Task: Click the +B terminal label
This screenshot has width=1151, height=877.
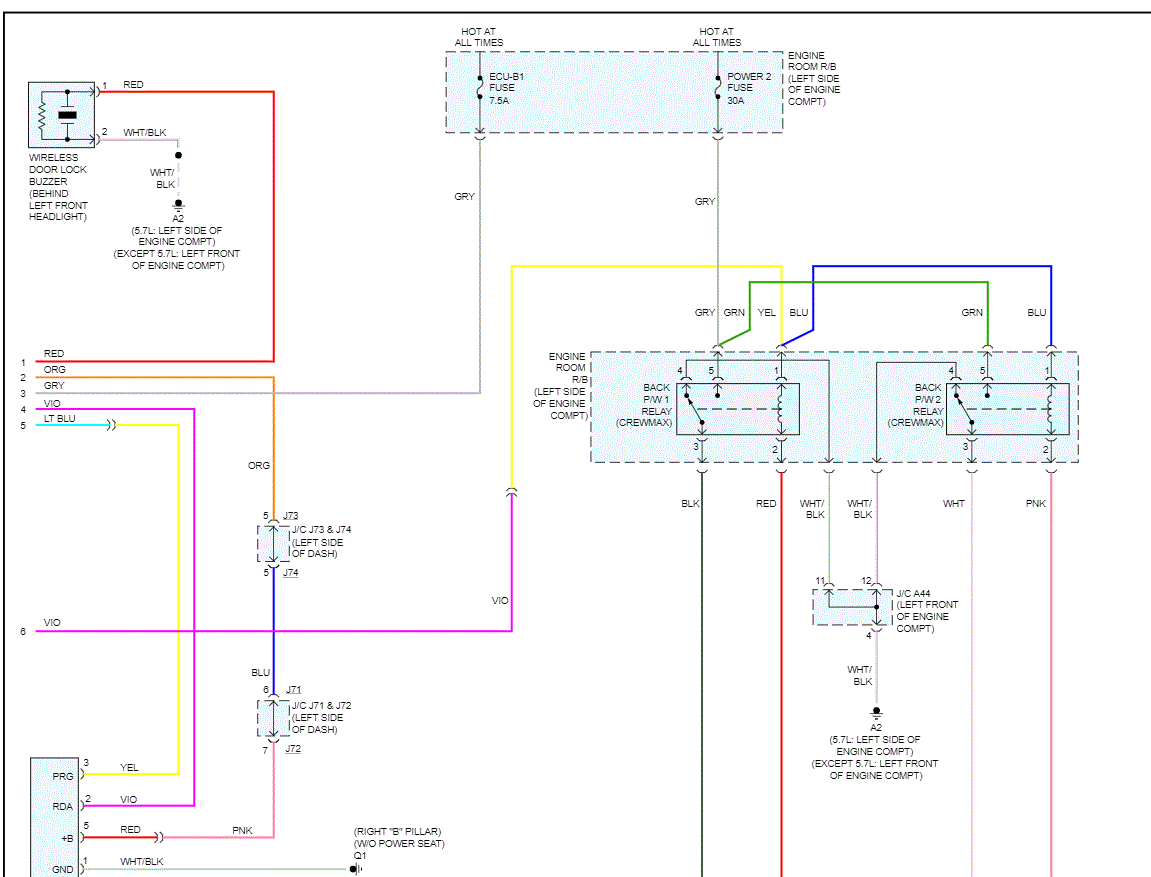Action: pyautogui.click(x=67, y=838)
